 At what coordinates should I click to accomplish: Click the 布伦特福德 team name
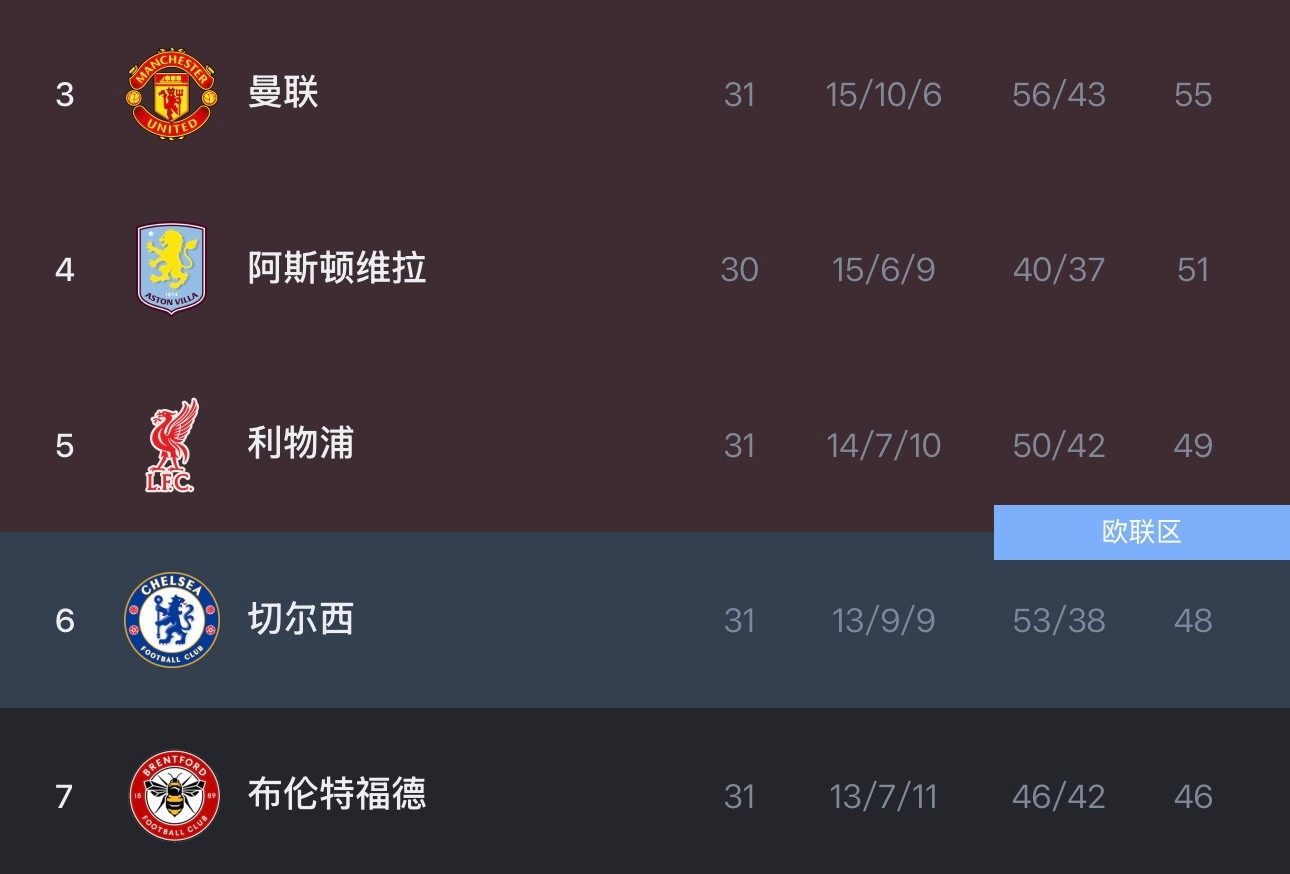click(x=337, y=796)
